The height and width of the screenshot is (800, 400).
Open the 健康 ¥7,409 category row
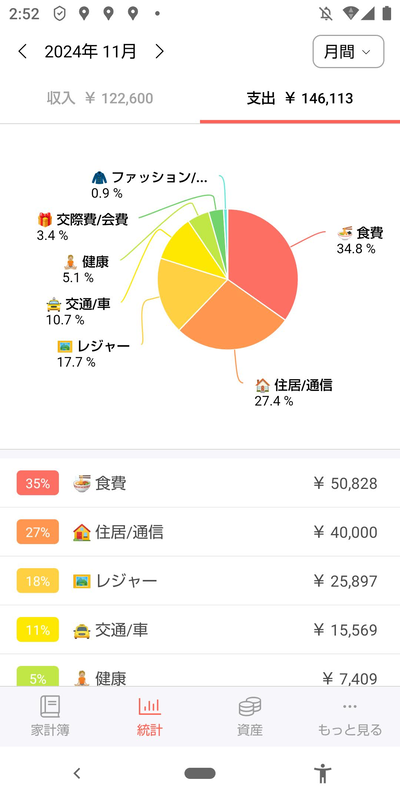tap(200, 673)
